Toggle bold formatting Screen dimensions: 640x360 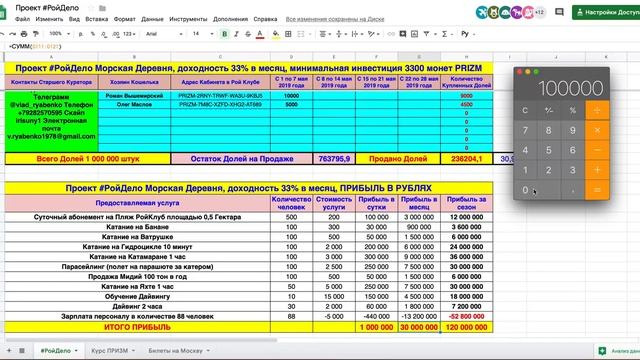click(x=224, y=34)
